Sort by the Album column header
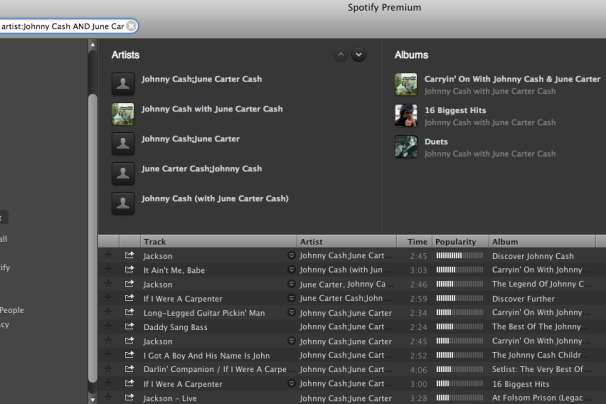Image resolution: width=606 pixels, height=404 pixels. tap(542, 242)
